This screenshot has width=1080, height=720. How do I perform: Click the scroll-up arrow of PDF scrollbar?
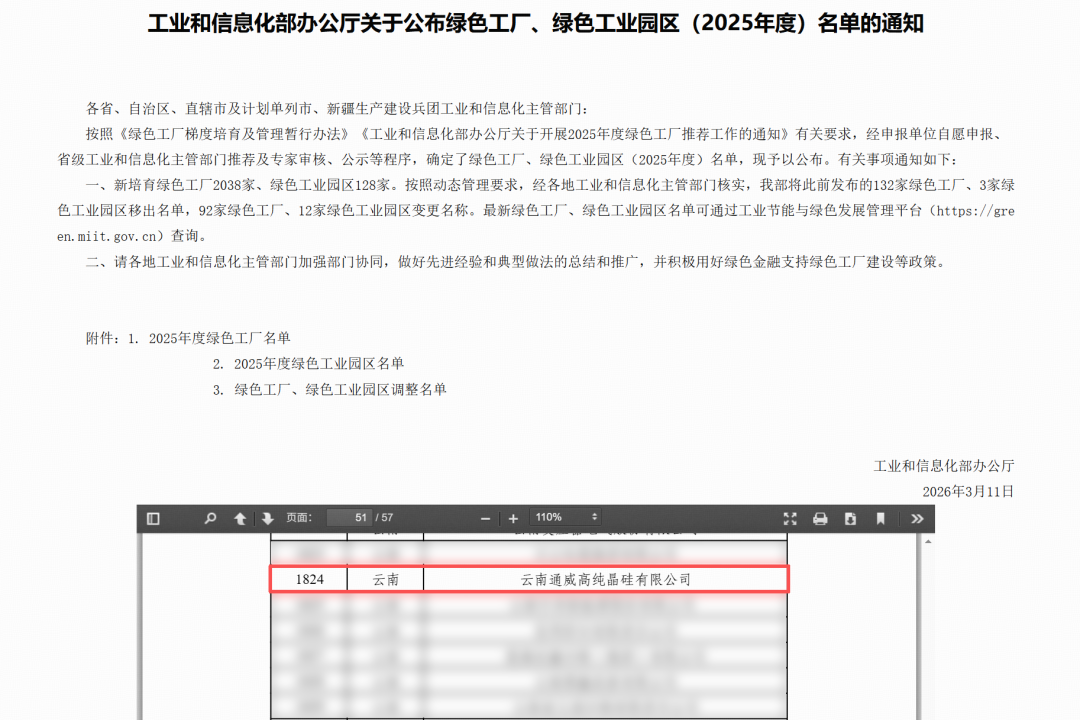point(928,542)
